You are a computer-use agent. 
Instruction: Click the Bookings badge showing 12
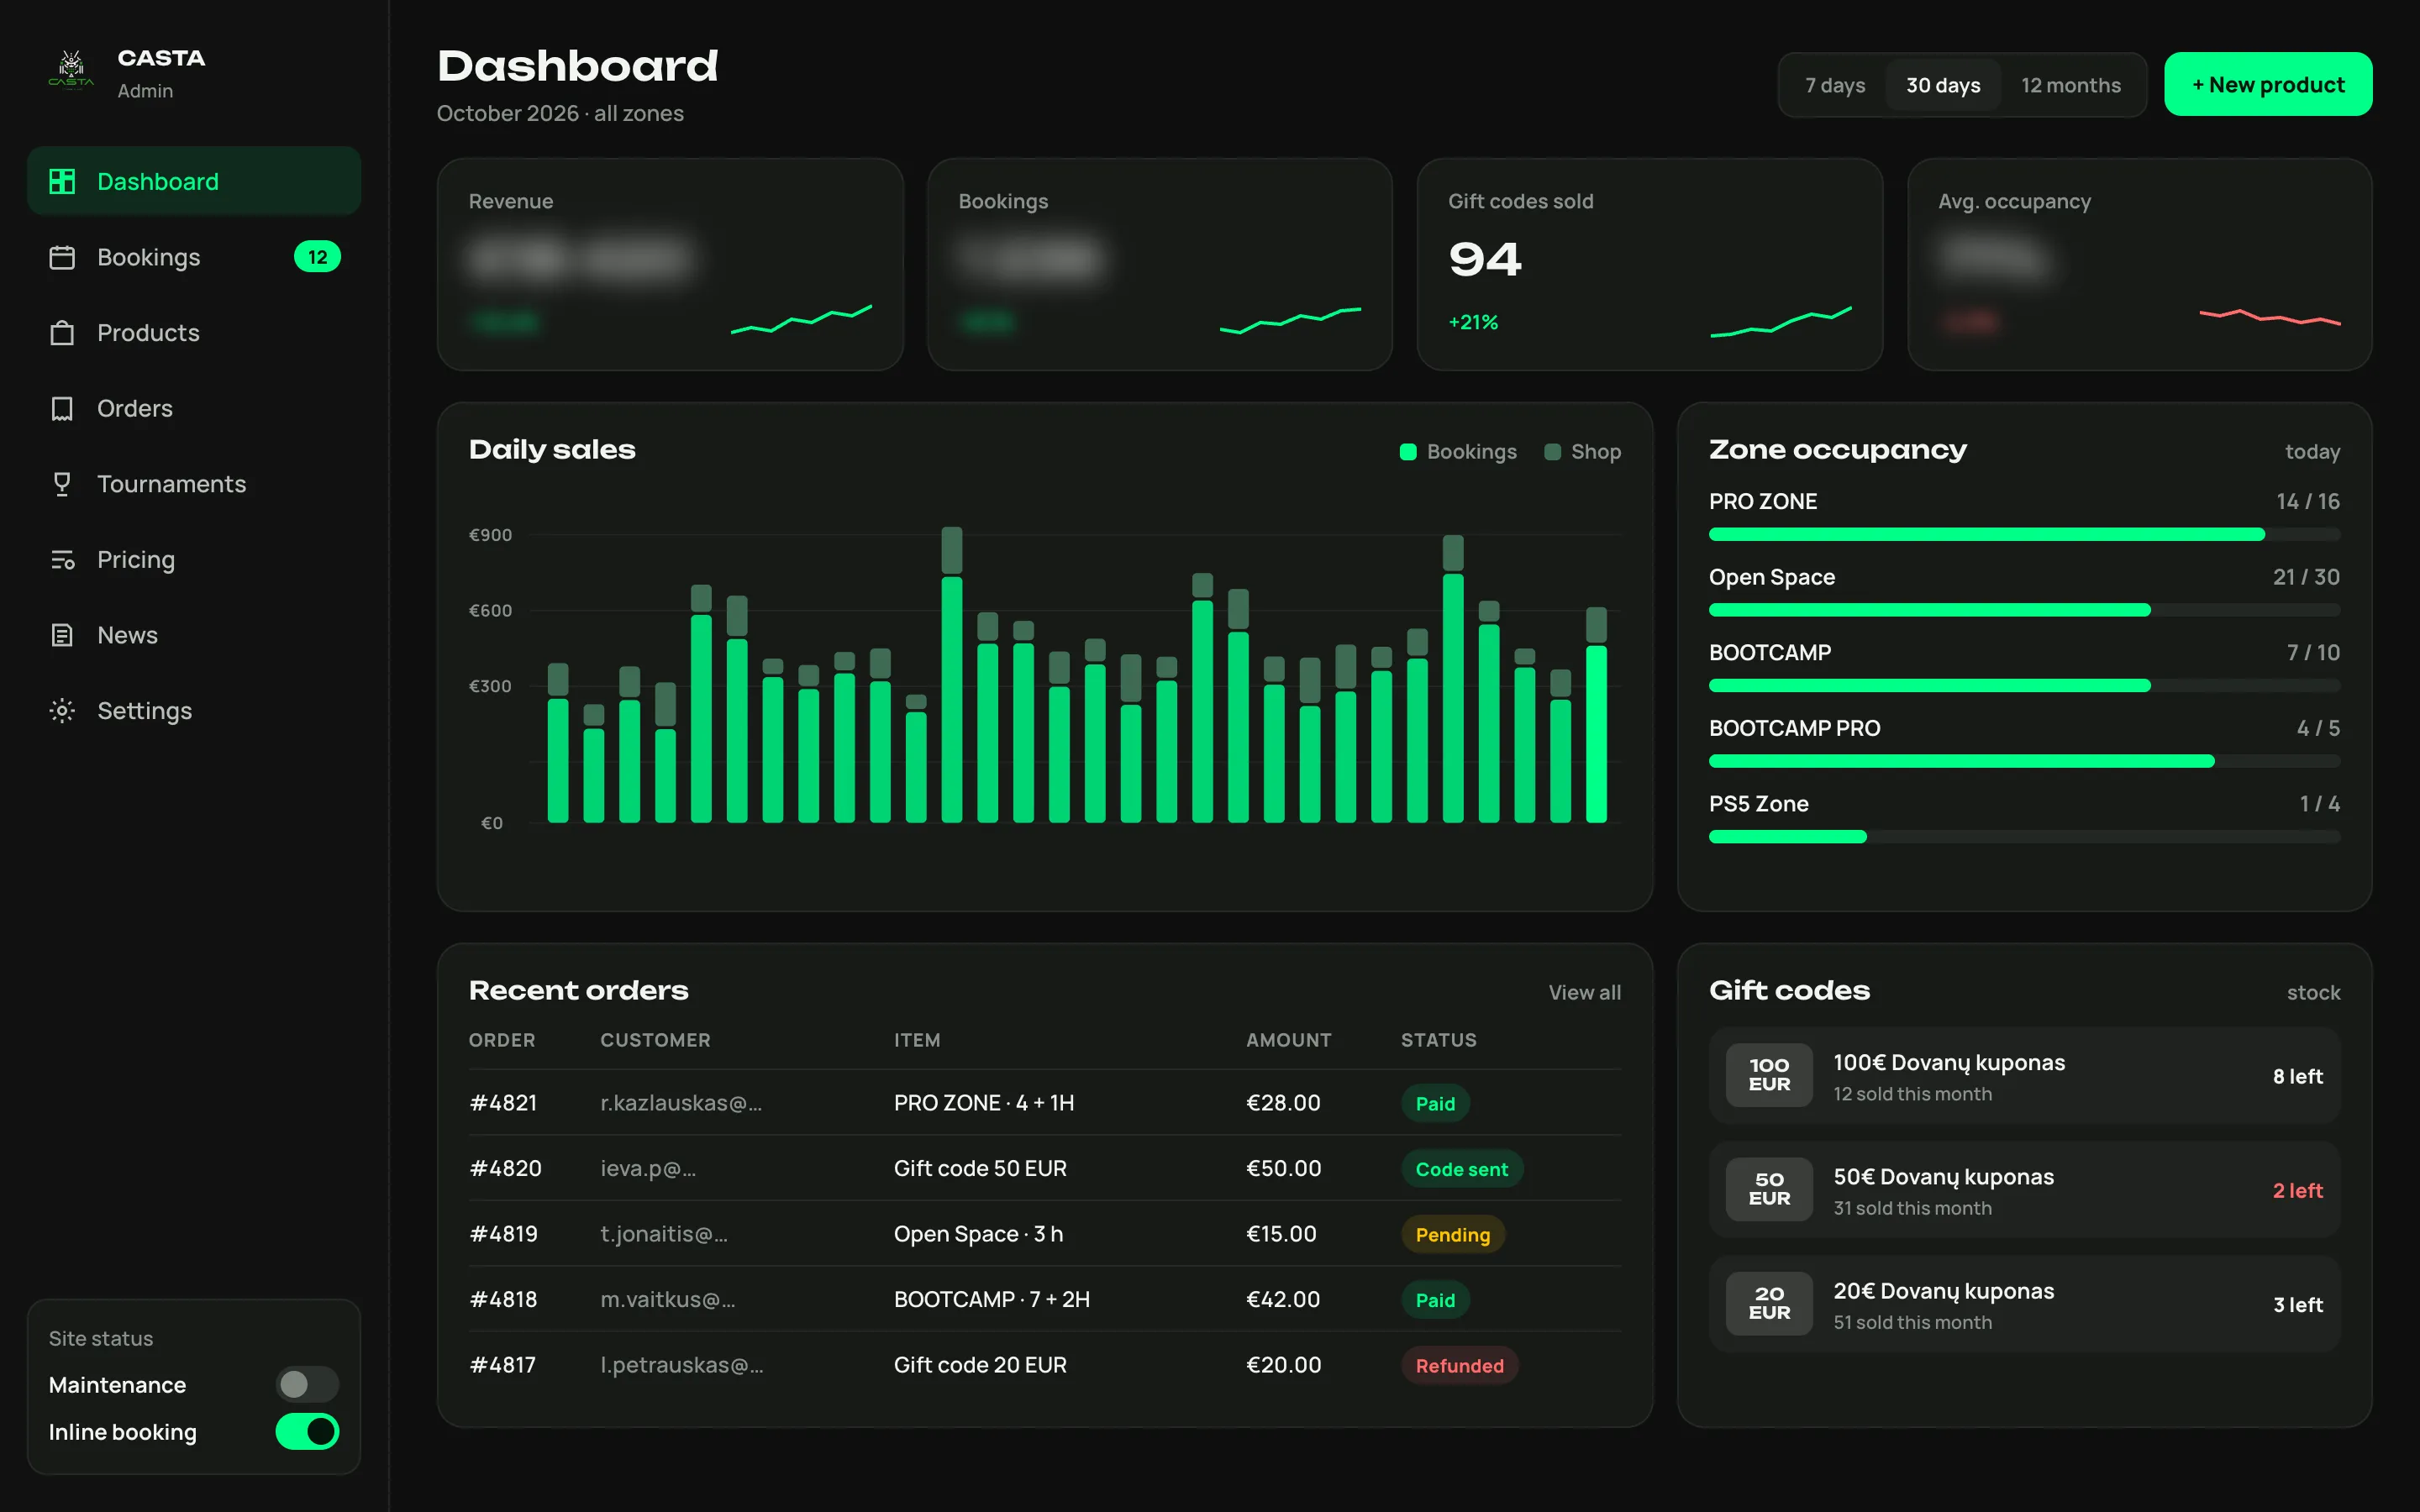click(x=317, y=257)
